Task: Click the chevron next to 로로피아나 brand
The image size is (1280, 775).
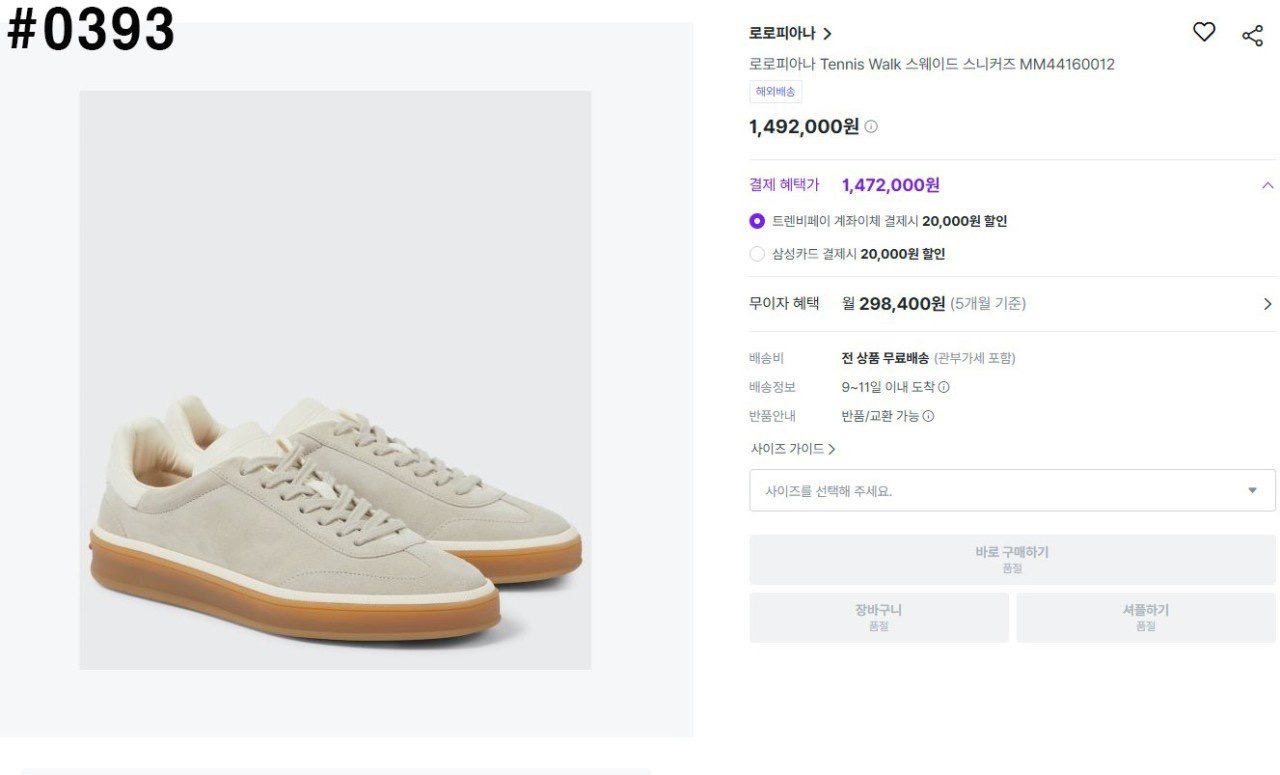Action: point(827,34)
